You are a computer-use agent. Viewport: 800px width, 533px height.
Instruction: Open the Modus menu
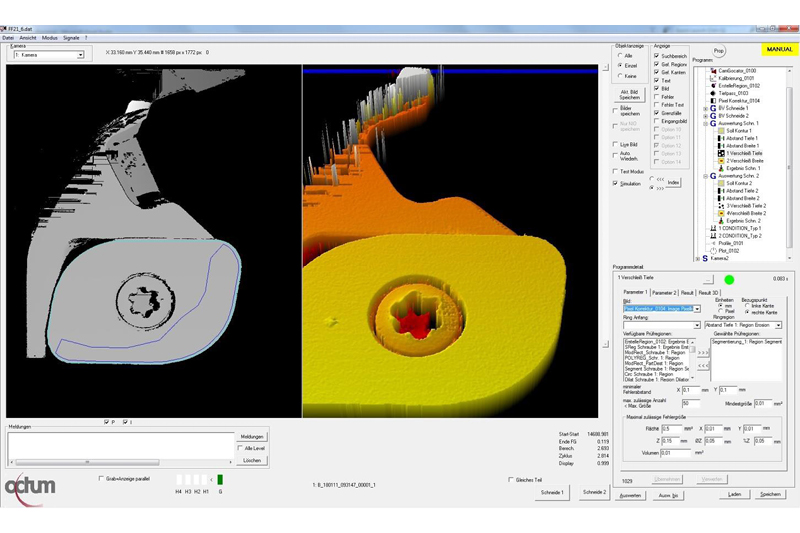point(50,37)
